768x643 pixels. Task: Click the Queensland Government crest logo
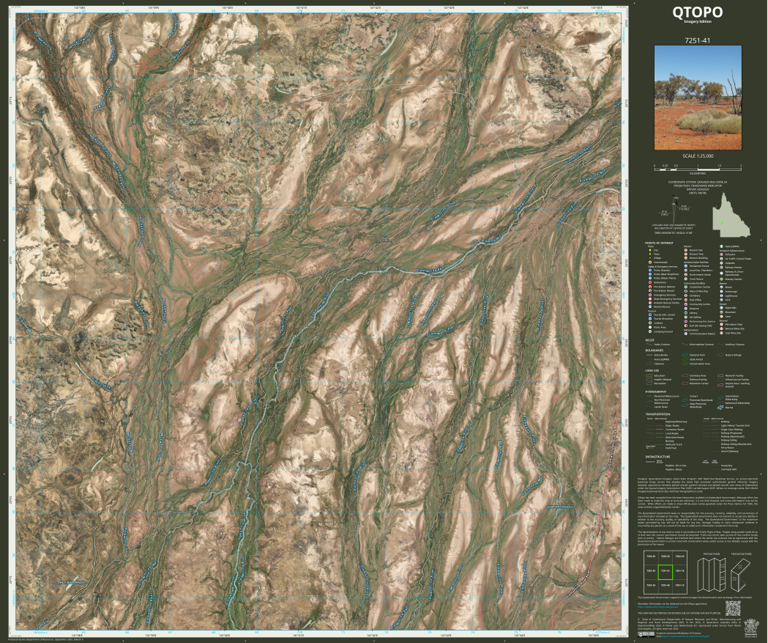tap(751, 628)
